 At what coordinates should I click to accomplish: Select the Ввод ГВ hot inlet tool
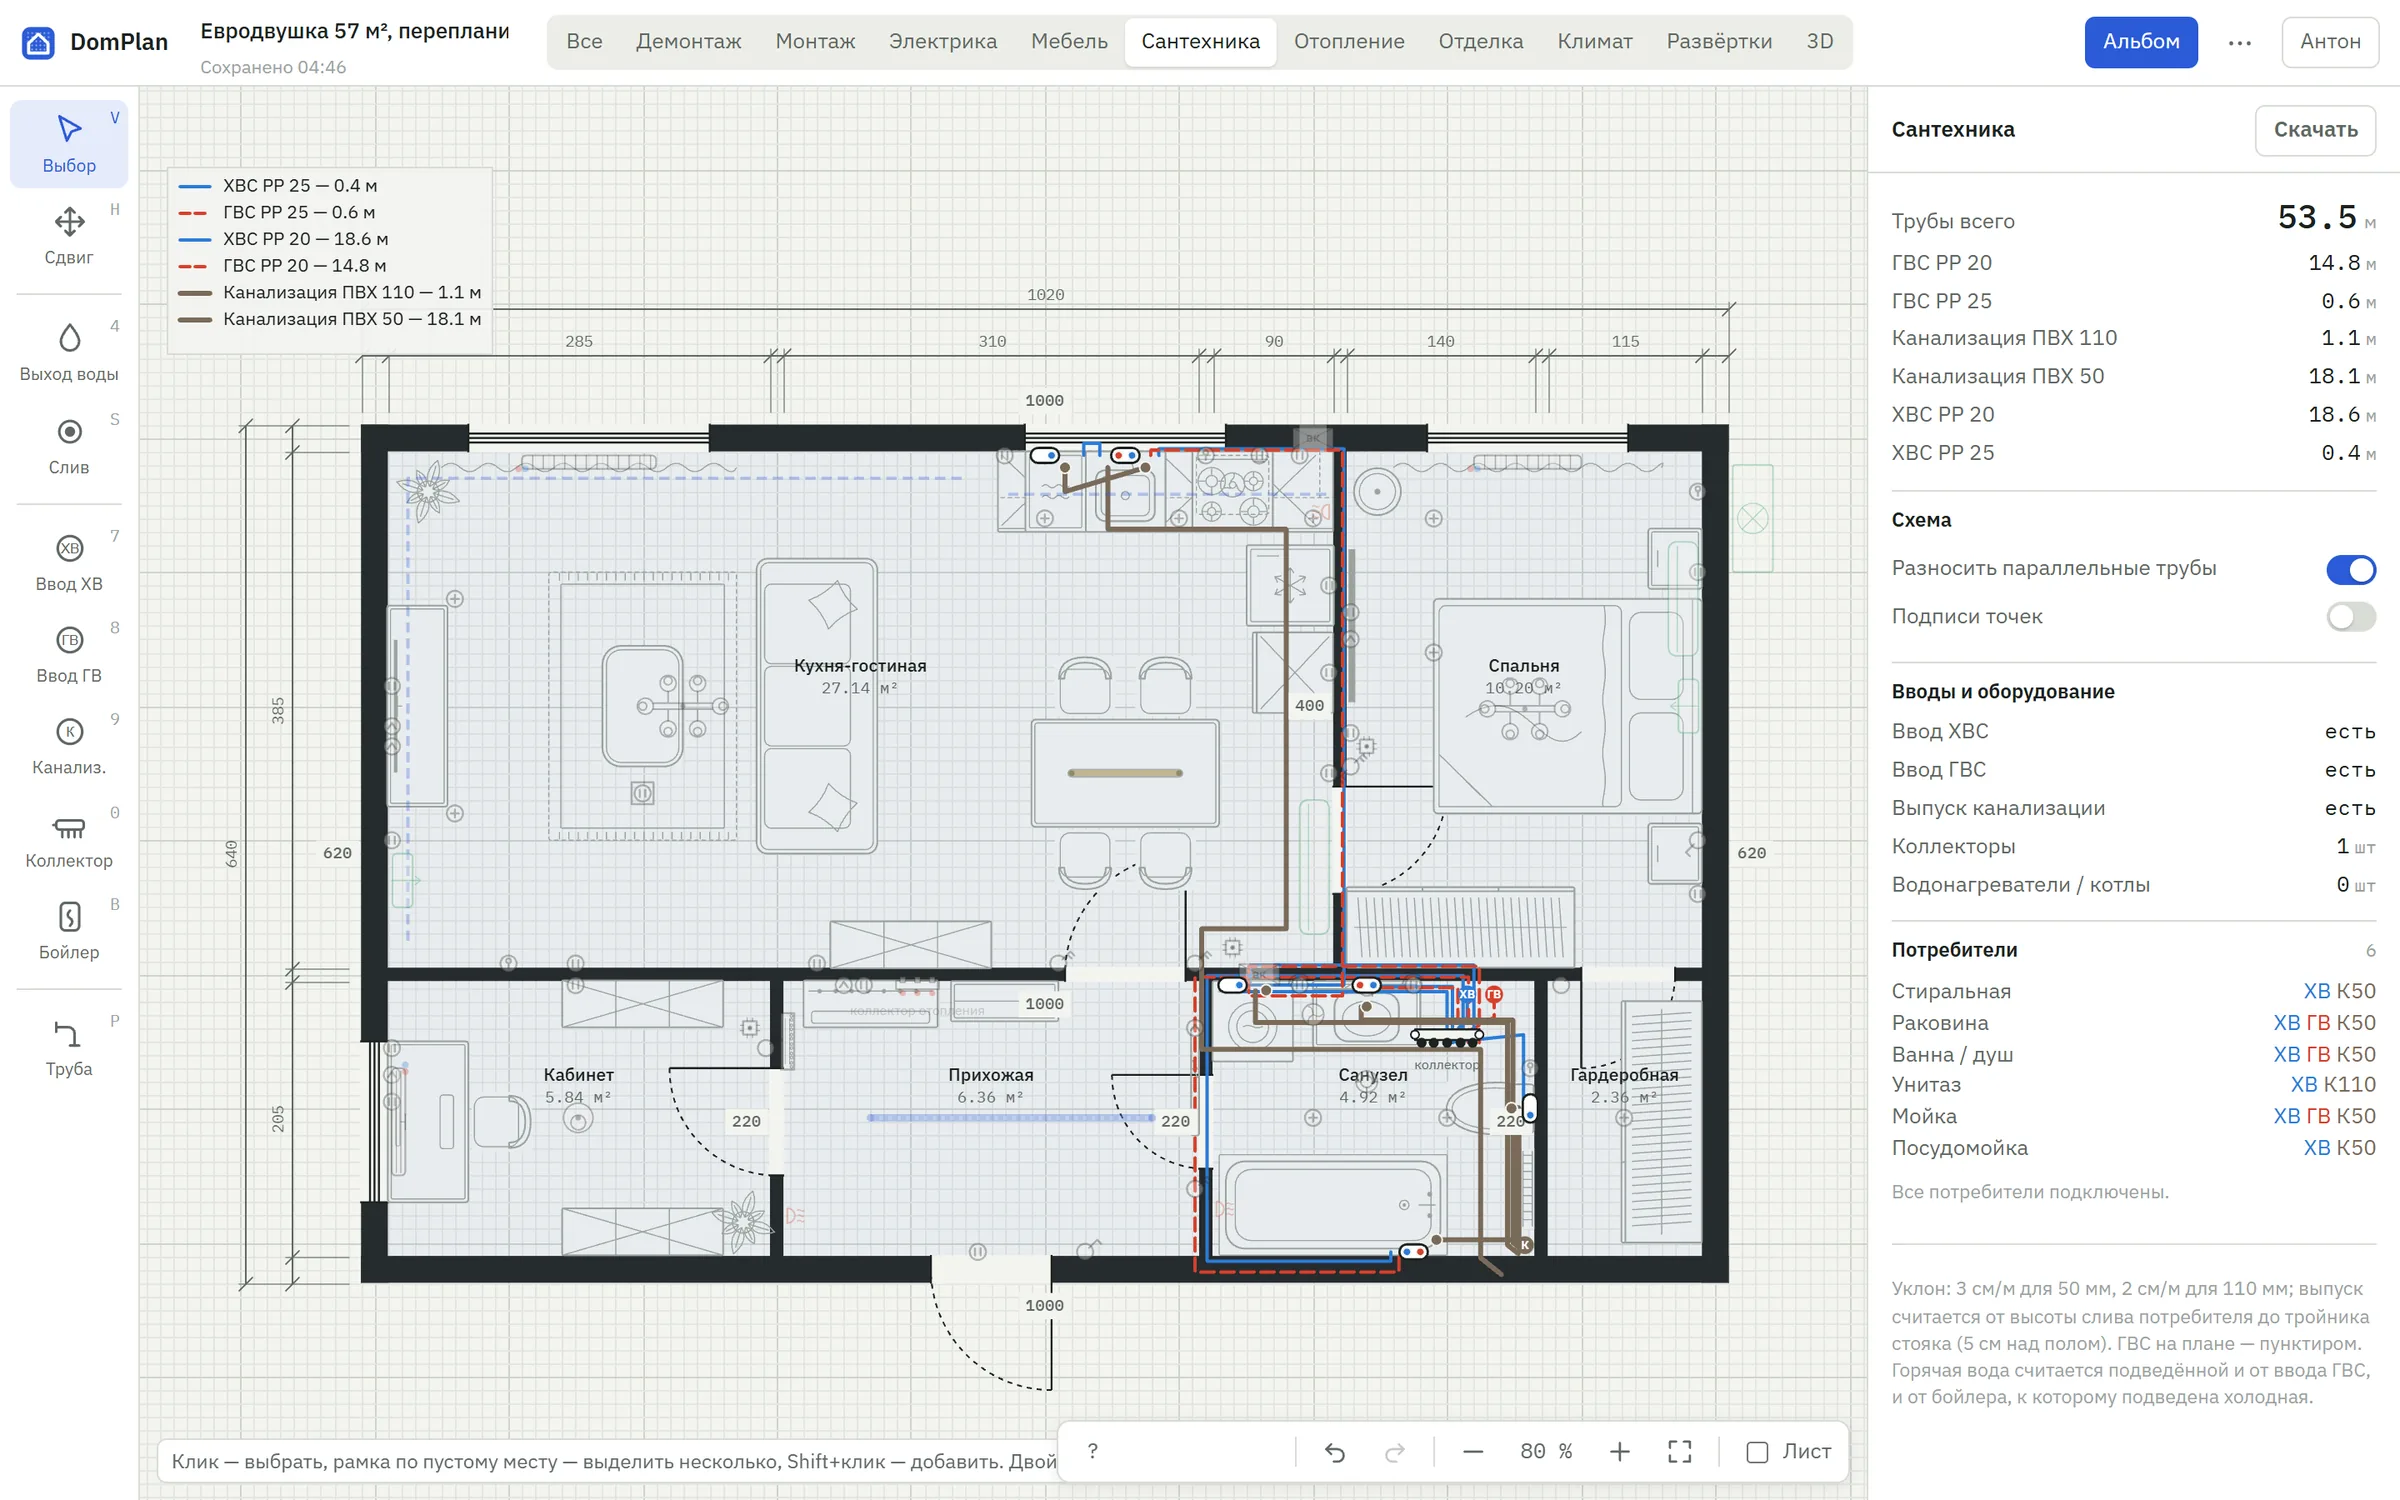(69, 655)
